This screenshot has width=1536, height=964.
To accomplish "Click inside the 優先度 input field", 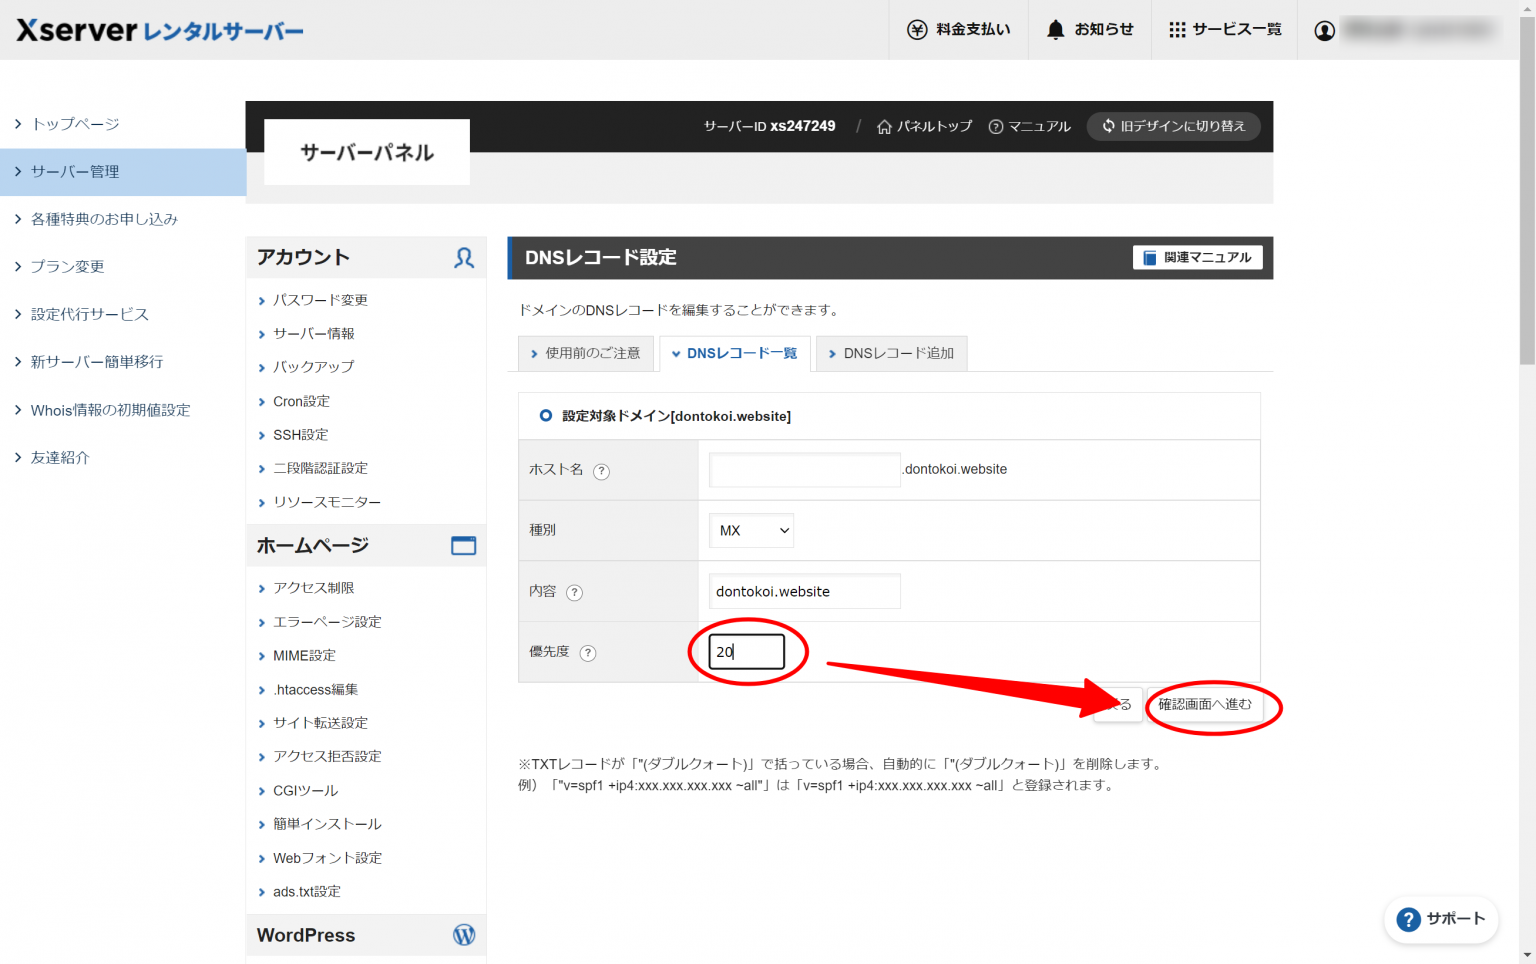I will click(x=745, y=651).
